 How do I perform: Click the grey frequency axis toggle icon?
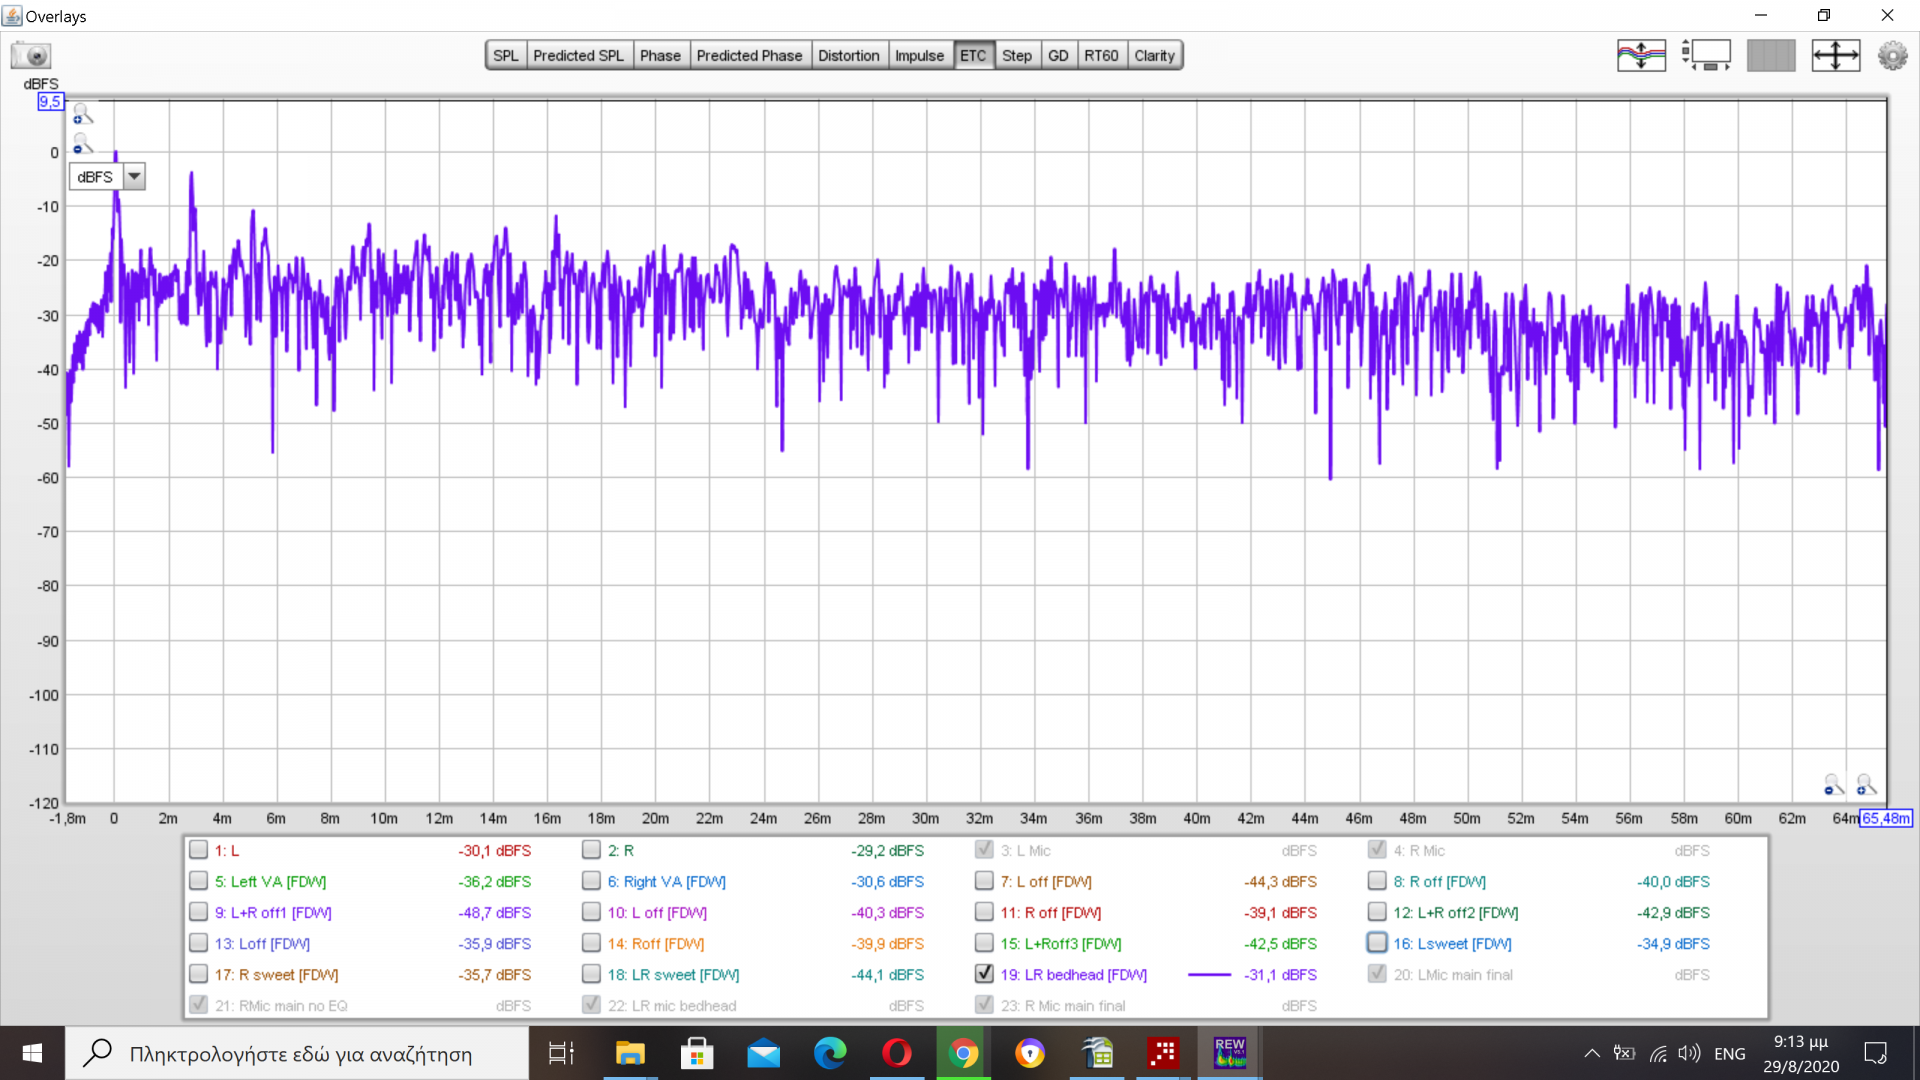[1771, 55]
